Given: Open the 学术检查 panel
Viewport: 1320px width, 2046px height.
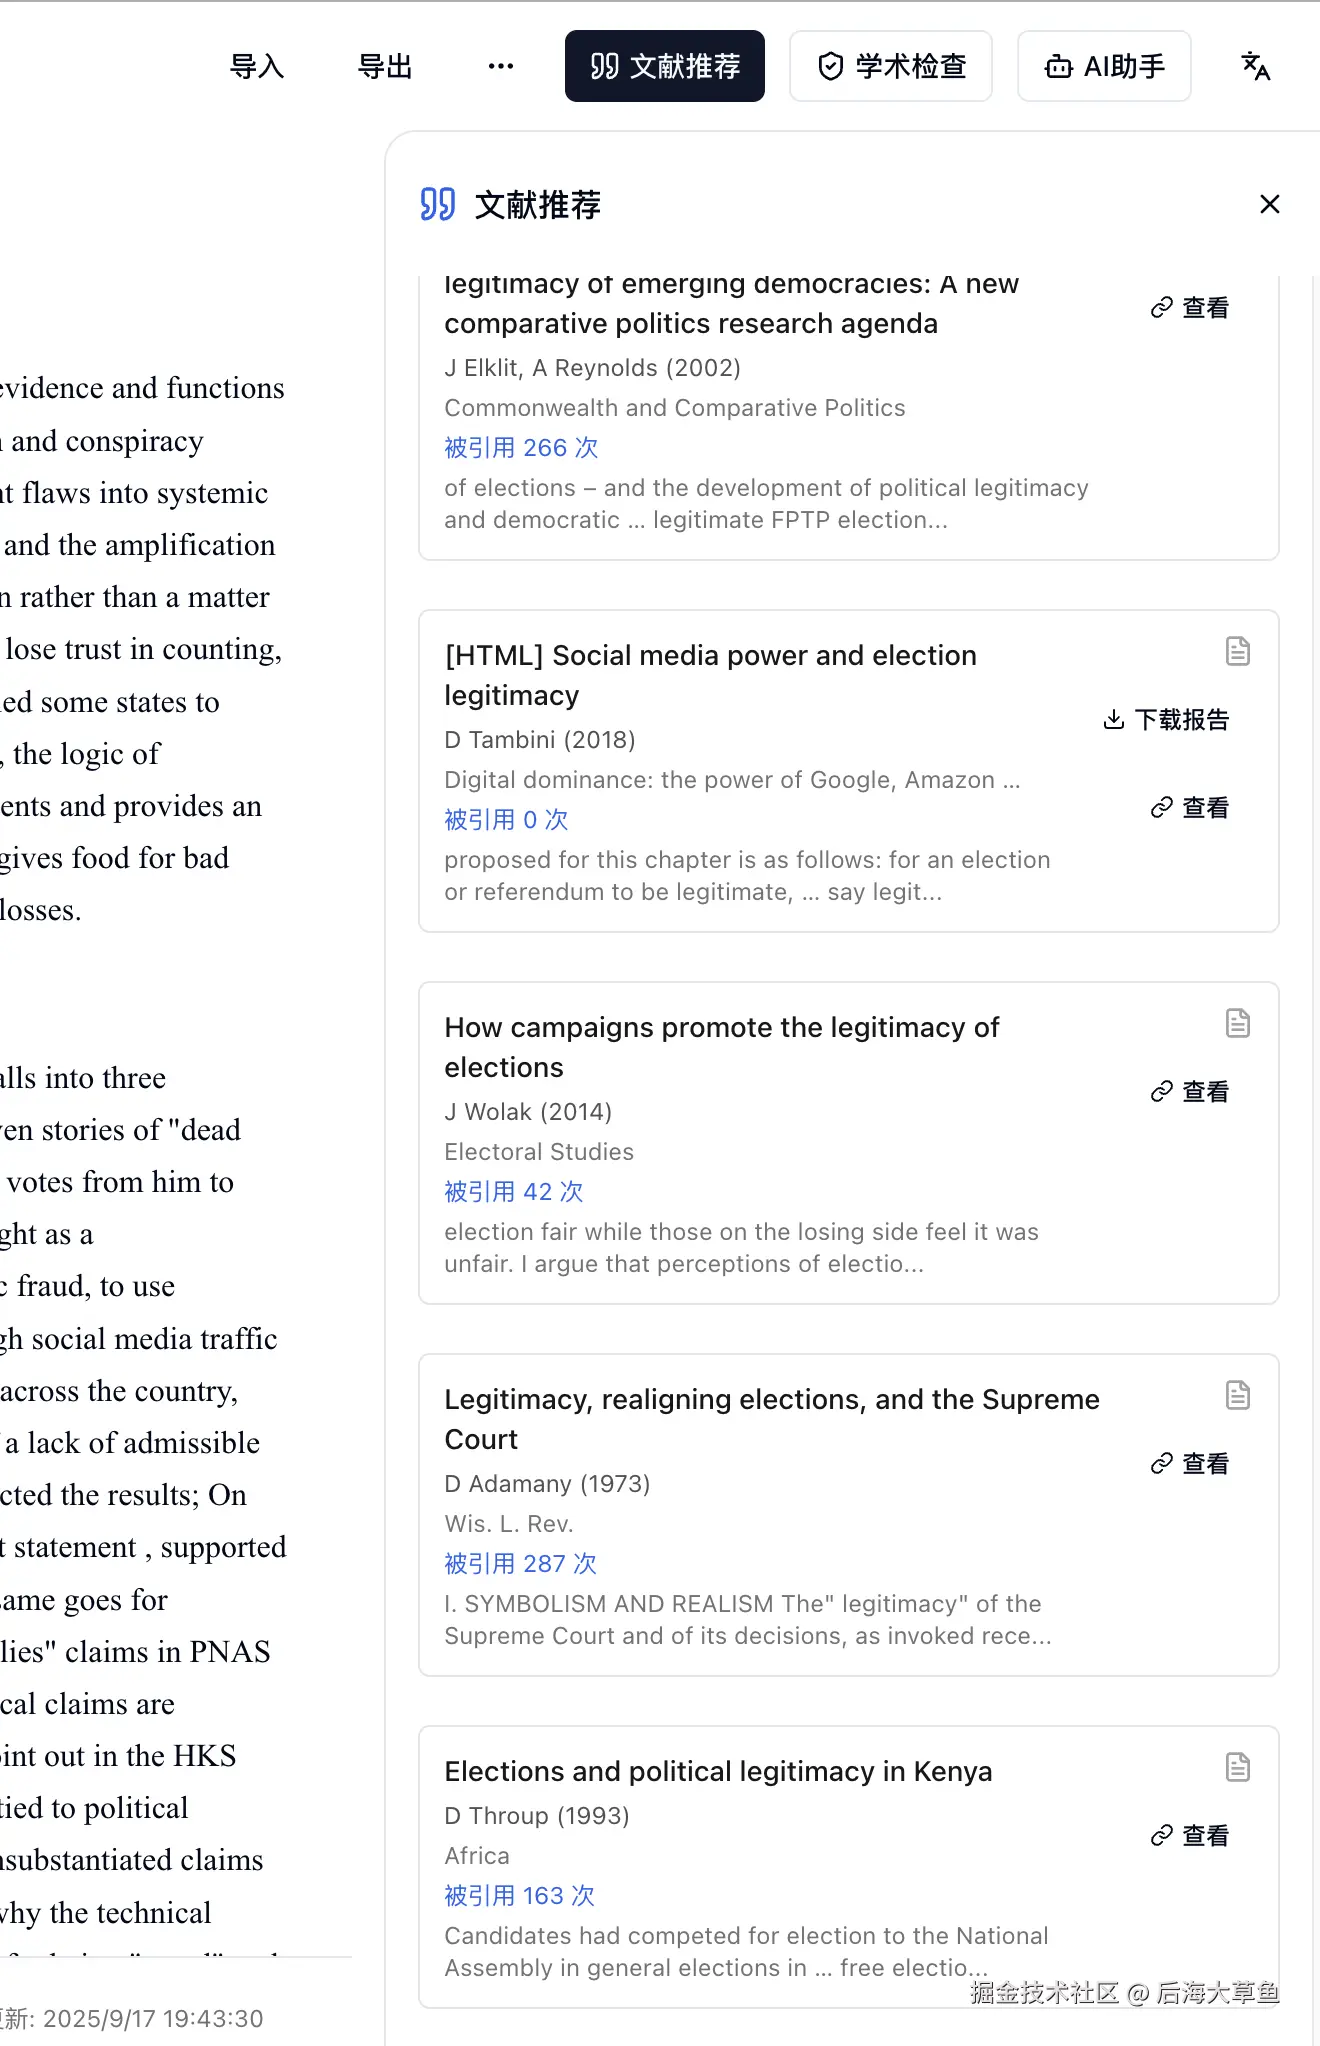Looking at the screenshot, I should (x=891, y=66).
